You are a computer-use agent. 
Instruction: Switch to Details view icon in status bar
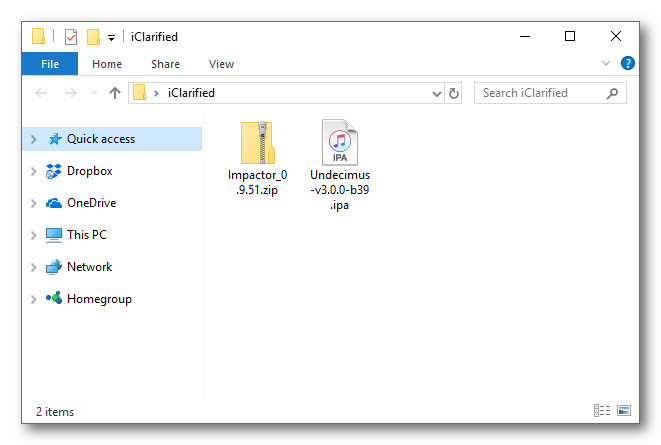pos(602,410)
